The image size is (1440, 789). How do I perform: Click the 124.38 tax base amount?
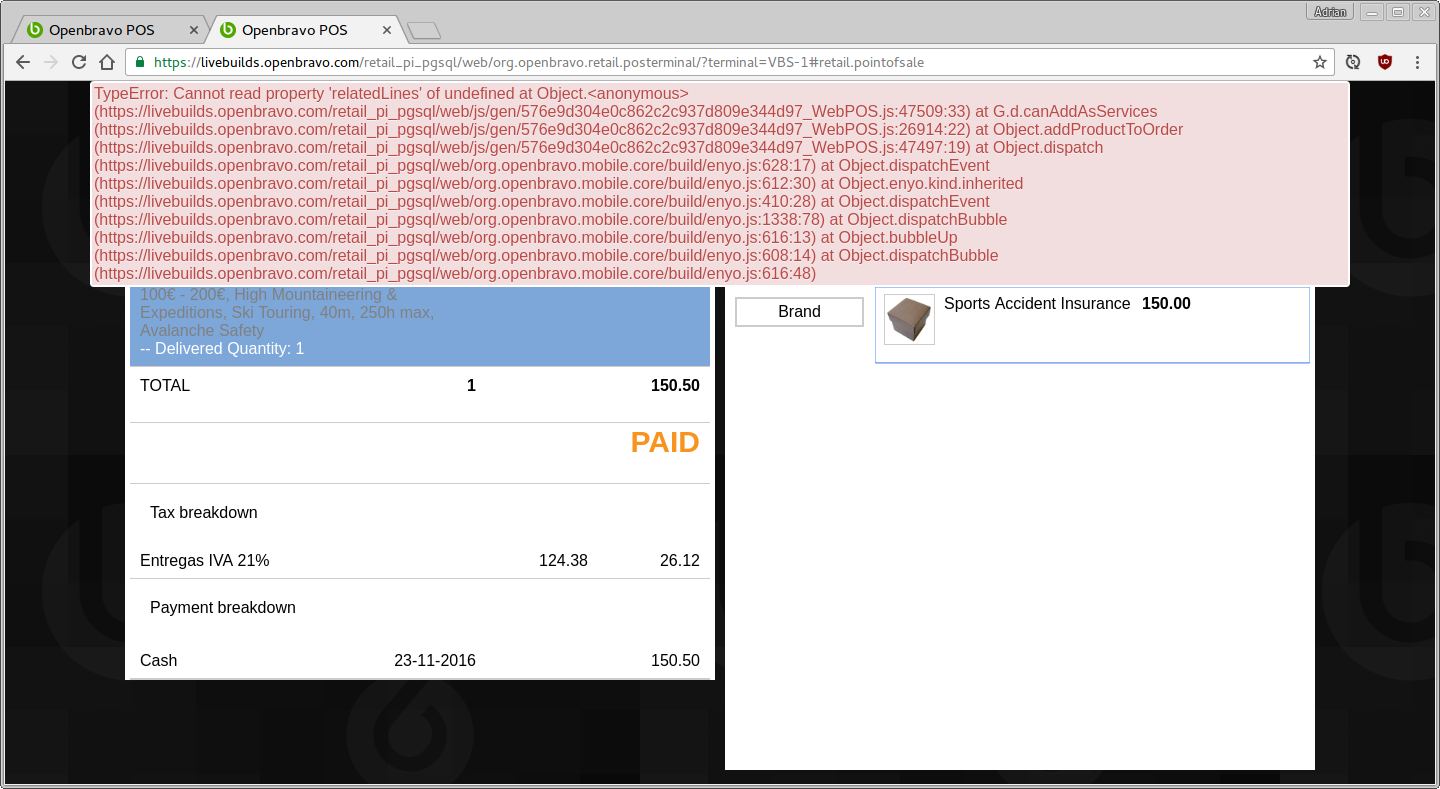point(563,561)
